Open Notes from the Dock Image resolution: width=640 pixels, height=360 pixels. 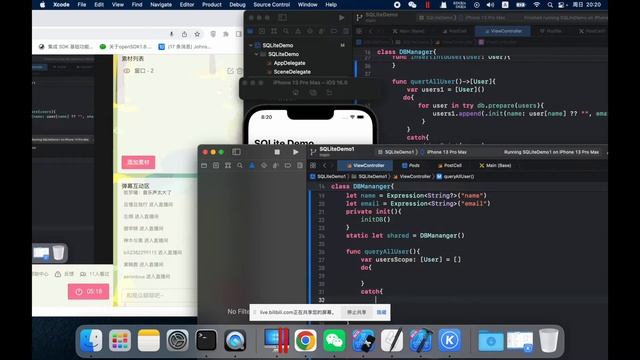coord(149,340)
